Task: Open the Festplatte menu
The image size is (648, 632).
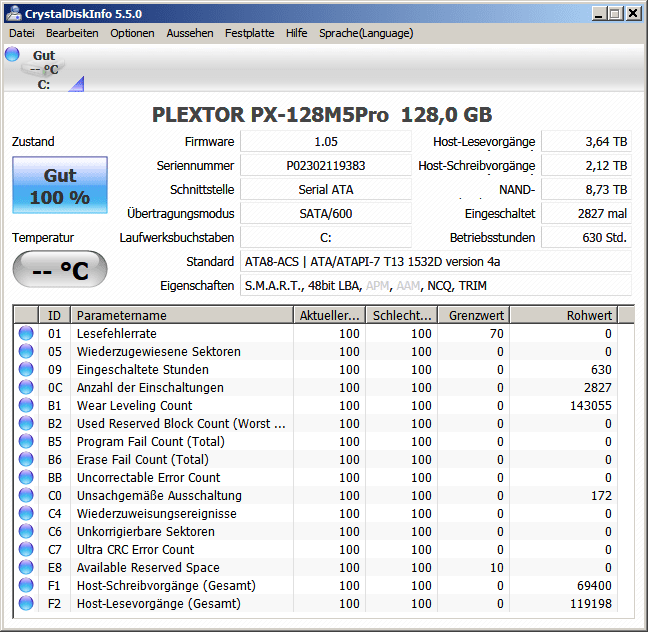Action: click(249, 33)
